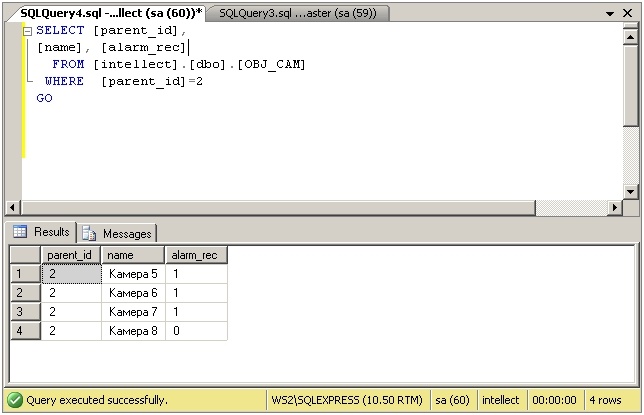The width and height of the screenshot is (644, 415).
Task: Select the SQLQuery4.sql tab
Action: pyautogui.click(x=108, y=12)
